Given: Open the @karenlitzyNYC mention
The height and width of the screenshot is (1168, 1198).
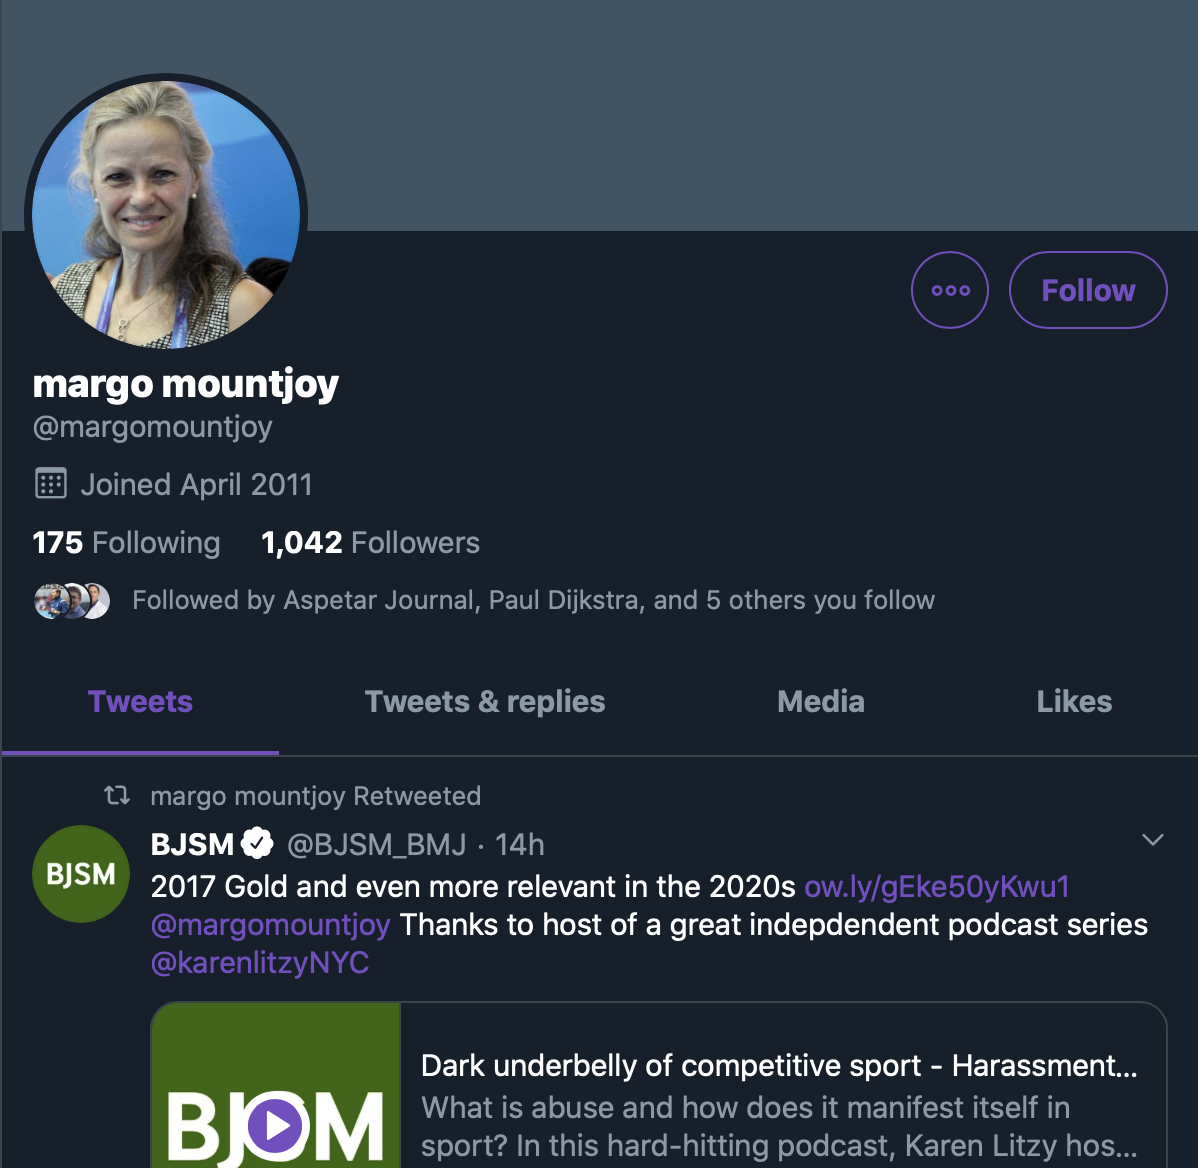Looking at the screenshot, I should click(260, 963).
